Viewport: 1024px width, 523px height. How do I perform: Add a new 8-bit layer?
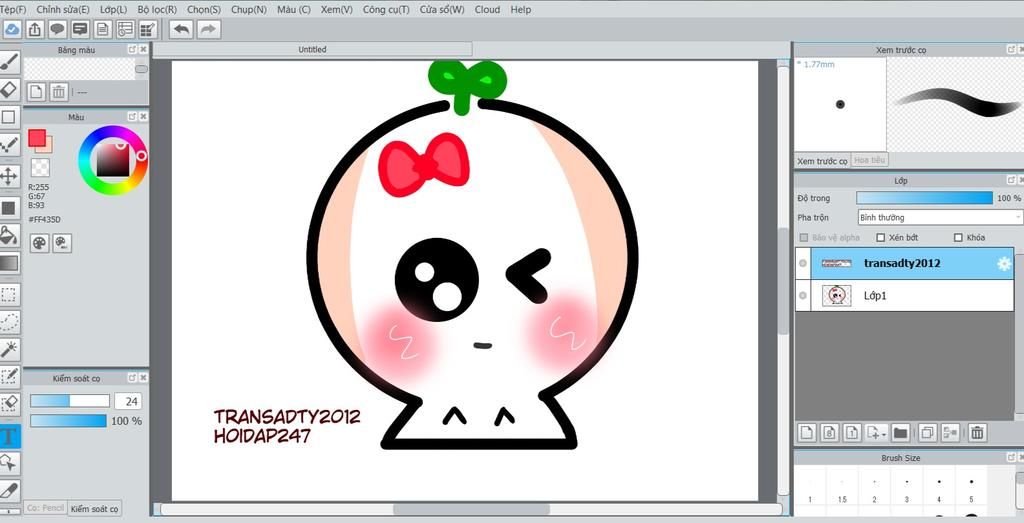829,432
